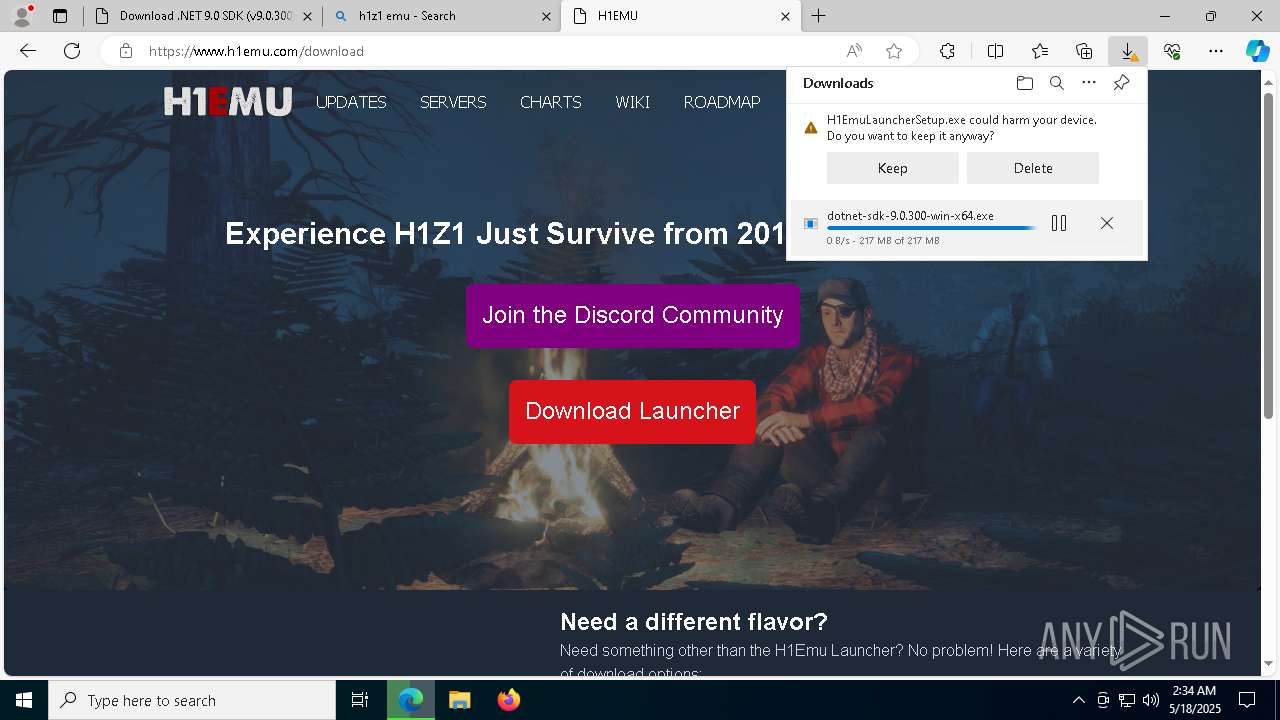Screen dimensions: 1280x720
Task: Open Edge from the taskbar
Action: coord(411,700)
